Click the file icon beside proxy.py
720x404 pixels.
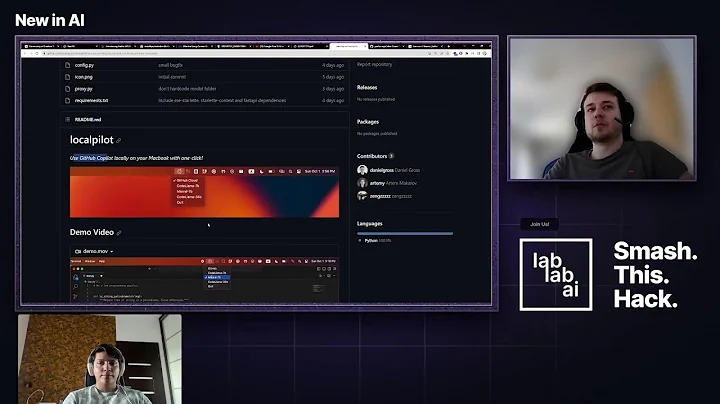(68, 89)
